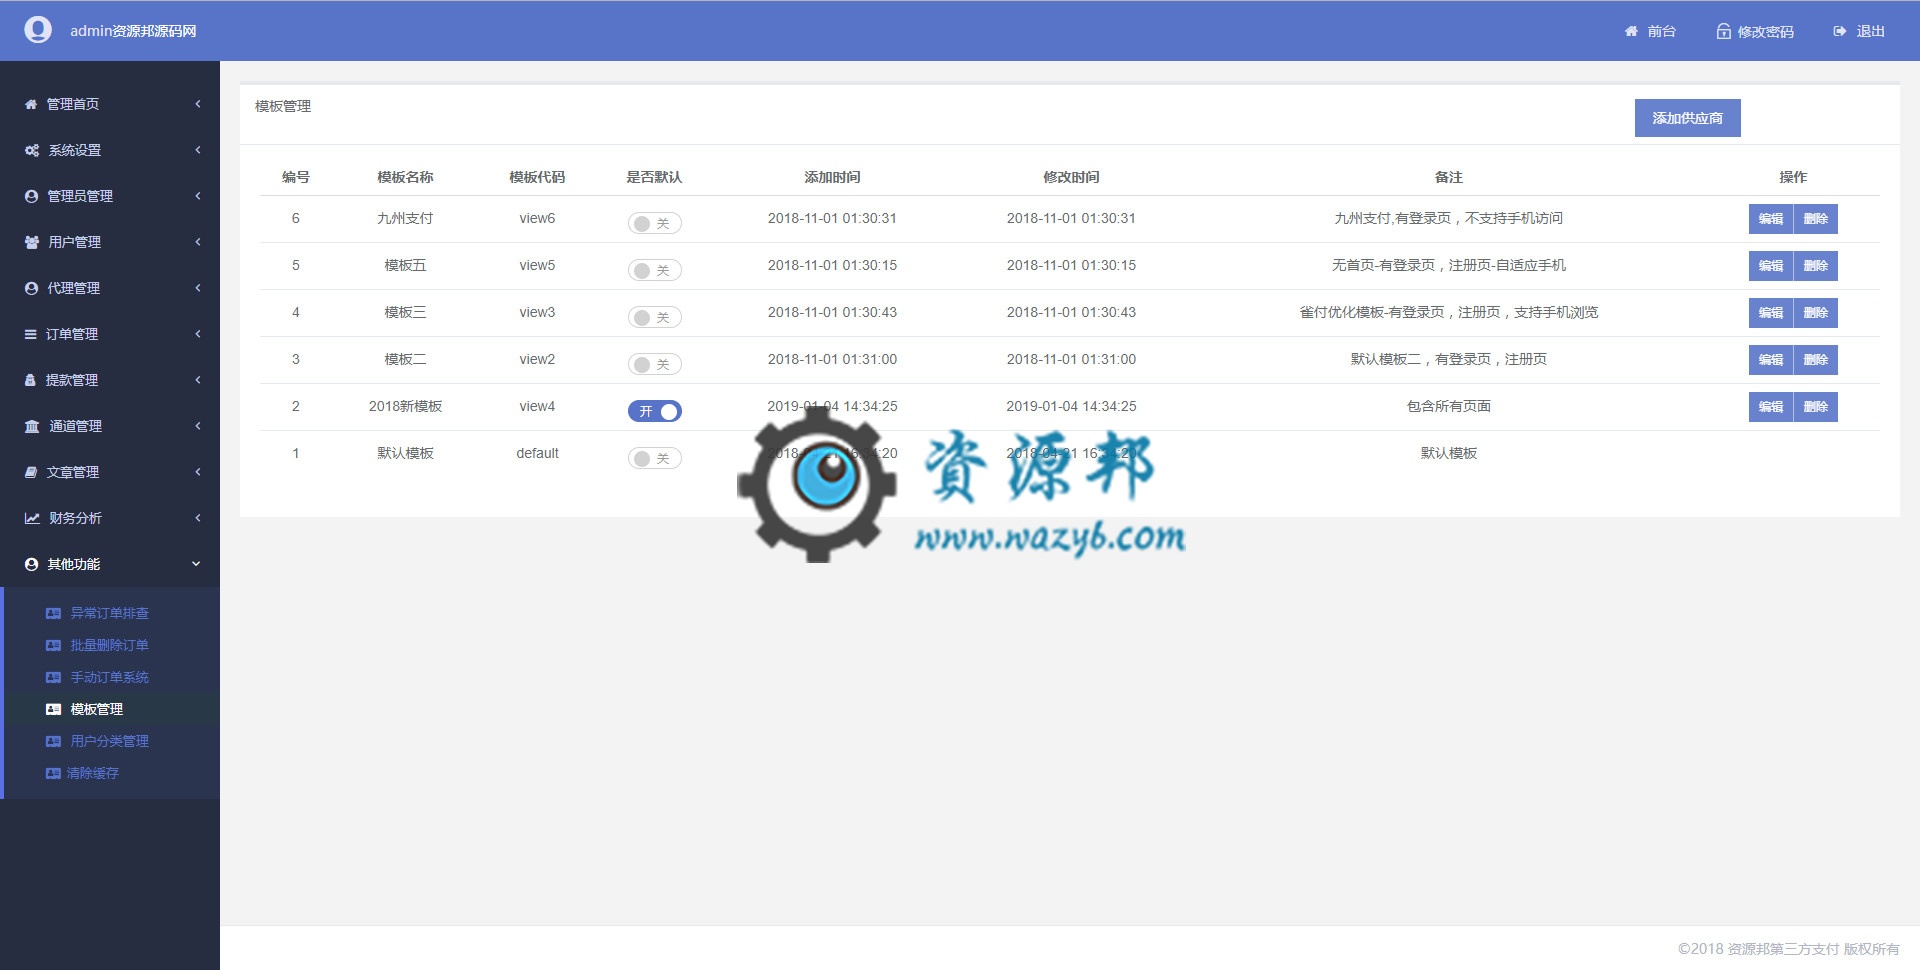Toggle default switch for 默认模板 row
This screenshot has width=1920, height=970.
(654, 458)
